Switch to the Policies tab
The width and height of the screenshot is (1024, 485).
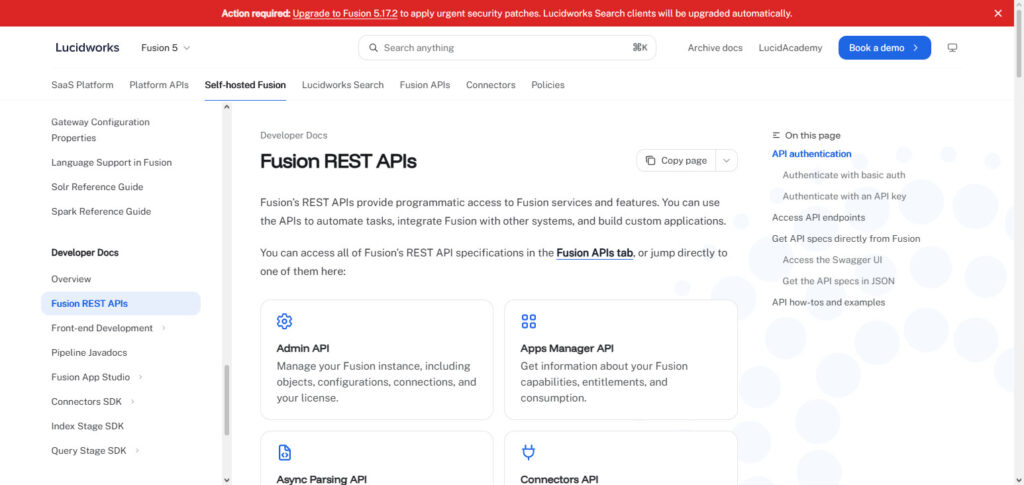(x=548, y=85)
